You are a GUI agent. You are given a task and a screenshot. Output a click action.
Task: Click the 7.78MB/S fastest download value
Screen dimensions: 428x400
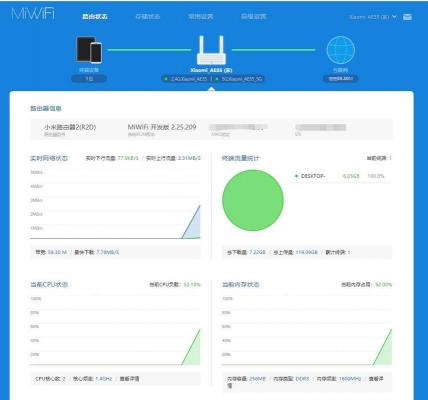click(x=107, y=252)
